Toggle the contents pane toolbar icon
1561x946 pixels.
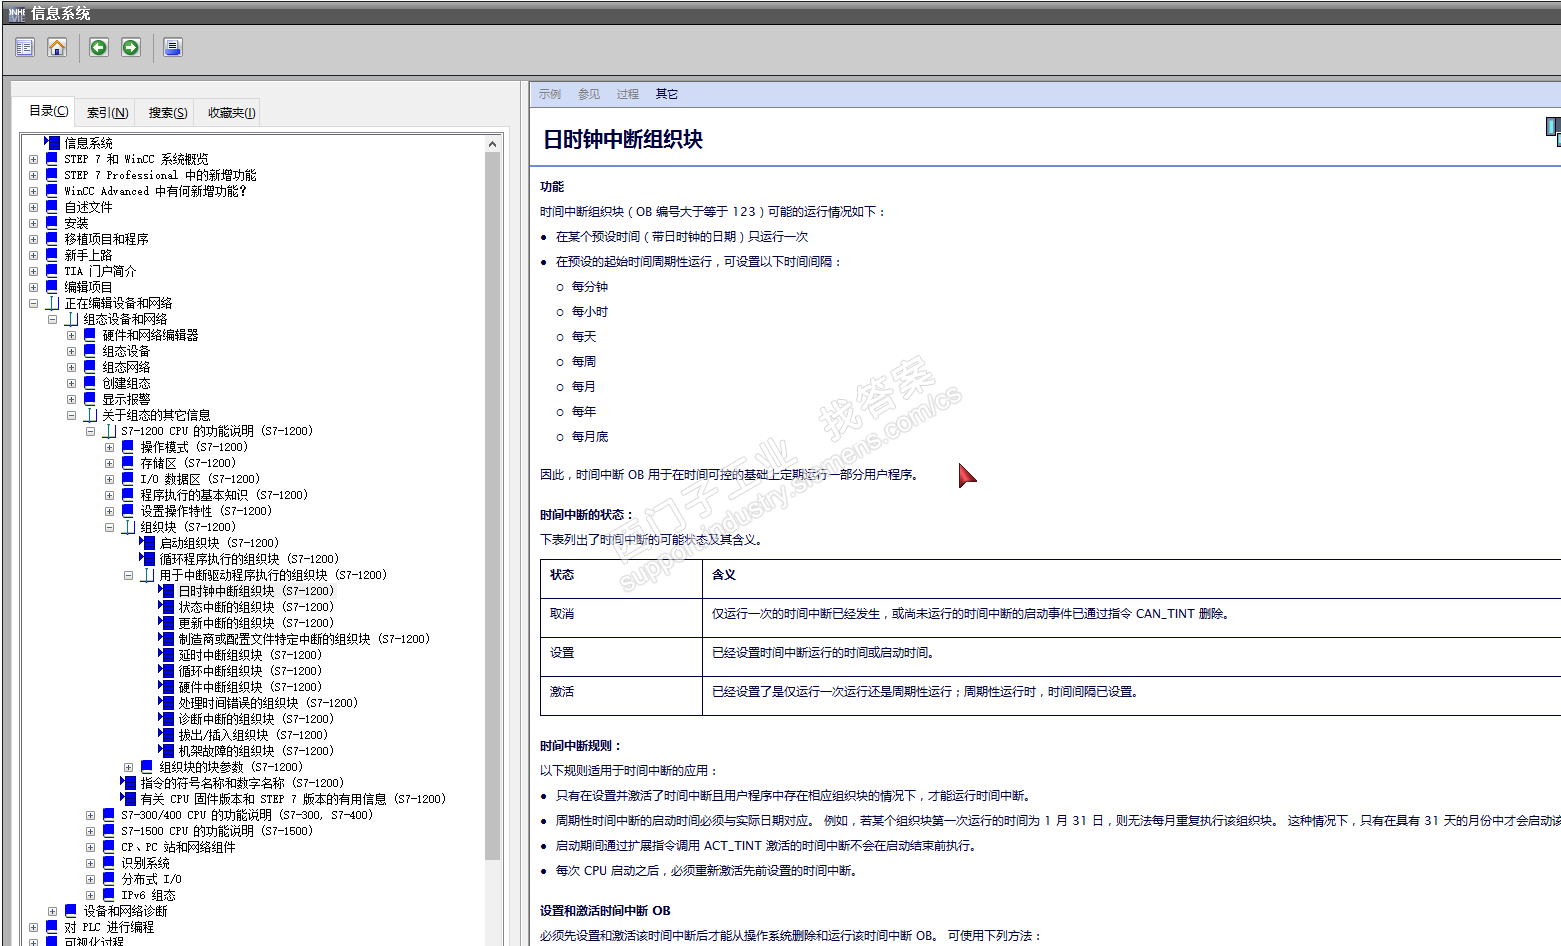click(25, 47)
